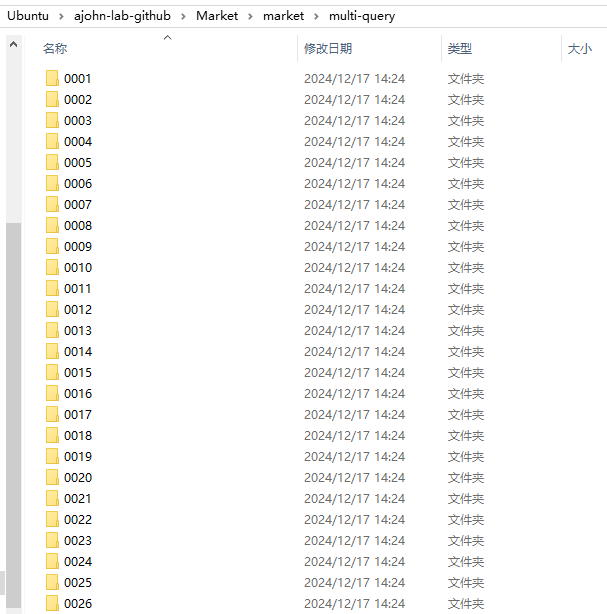Click the modified date of folder 0008
607x614 pixels.
[x=354, y=226]
